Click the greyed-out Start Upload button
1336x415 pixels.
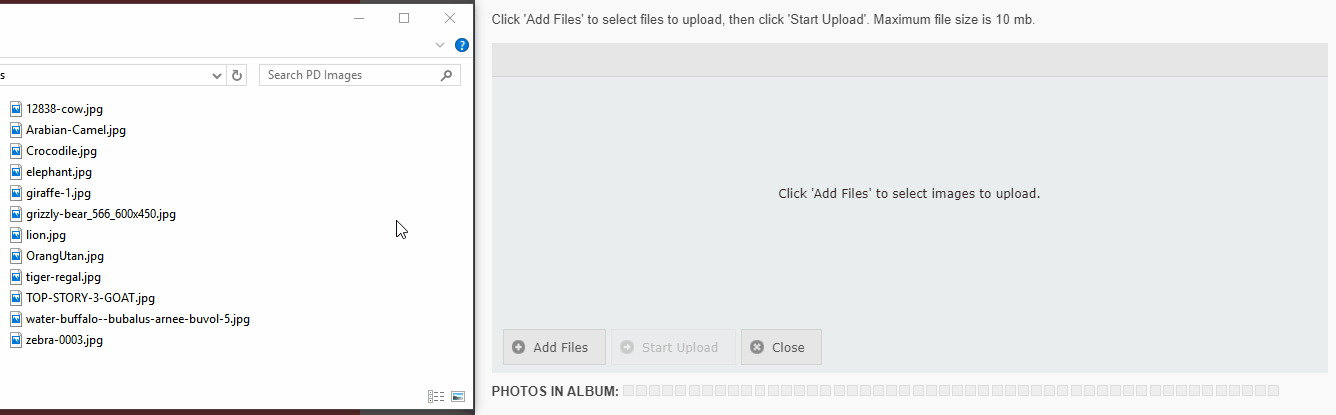click(673, 347)
